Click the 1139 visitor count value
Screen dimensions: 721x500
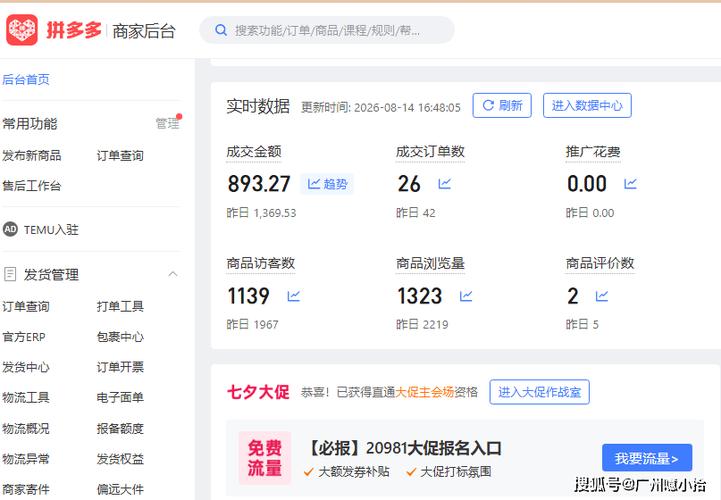coord(249,296)
